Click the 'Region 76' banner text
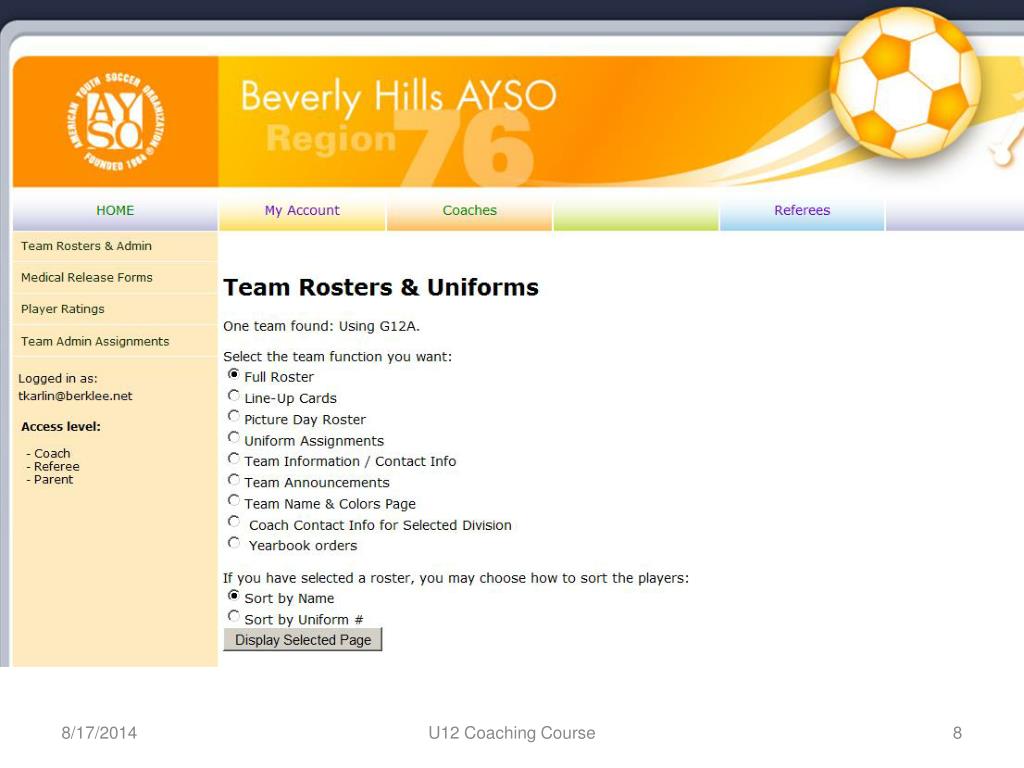1024x768 pixels. point(400,148)
